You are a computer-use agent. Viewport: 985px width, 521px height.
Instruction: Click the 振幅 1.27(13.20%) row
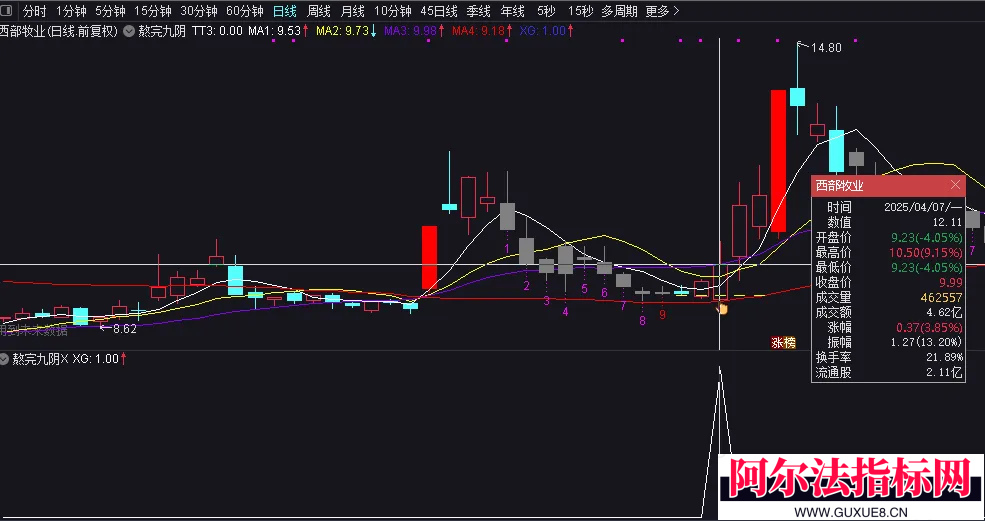tap(888, 343)
